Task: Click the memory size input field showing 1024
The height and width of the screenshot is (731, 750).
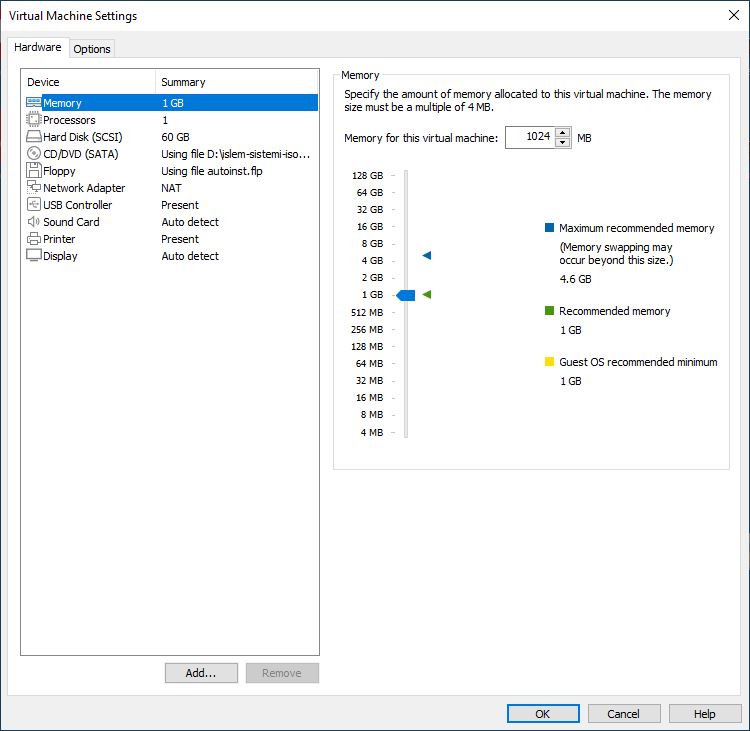Action: pyautogui.click(x=530, y=137)
